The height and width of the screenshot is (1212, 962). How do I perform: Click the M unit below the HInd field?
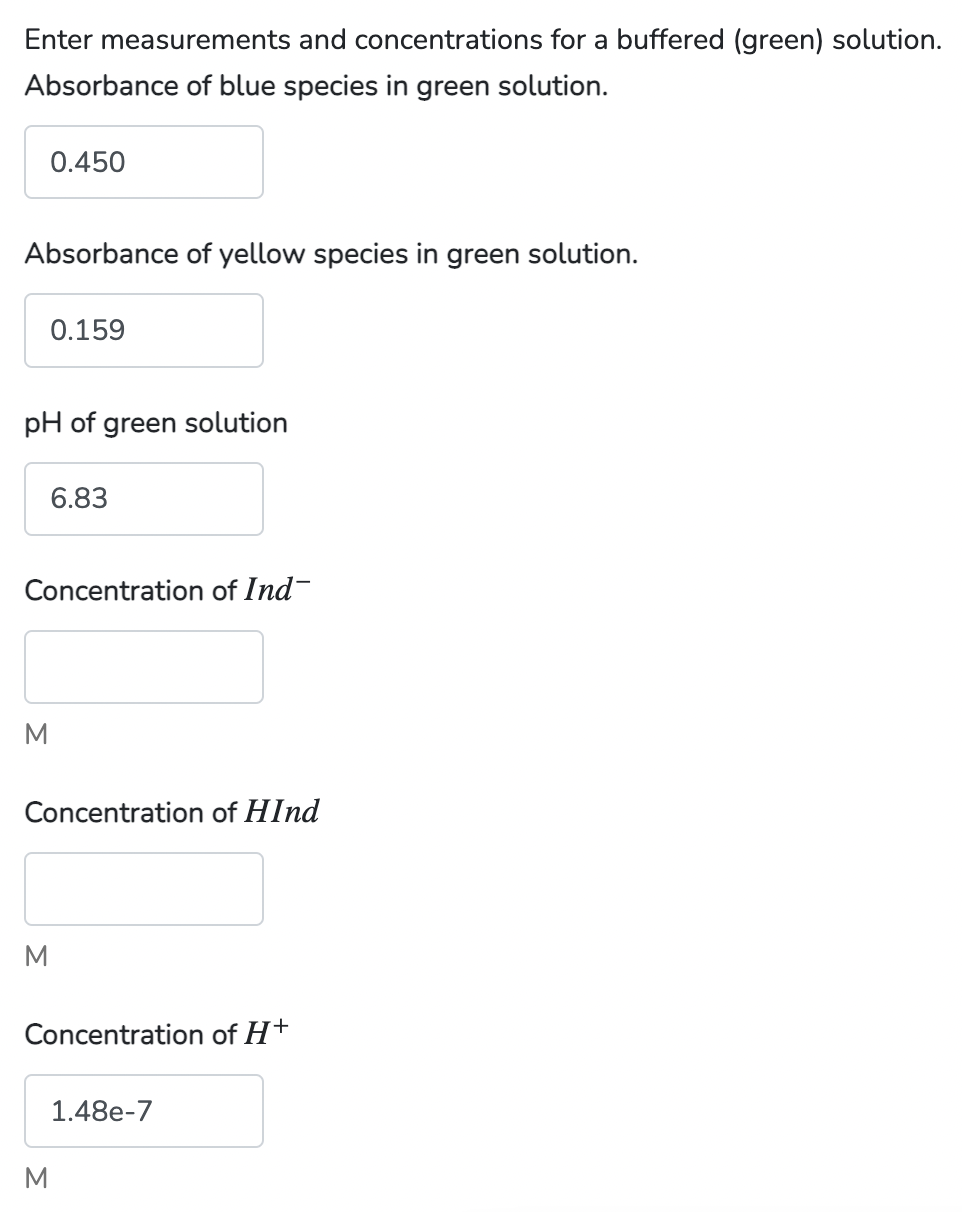tap(35, 959)
